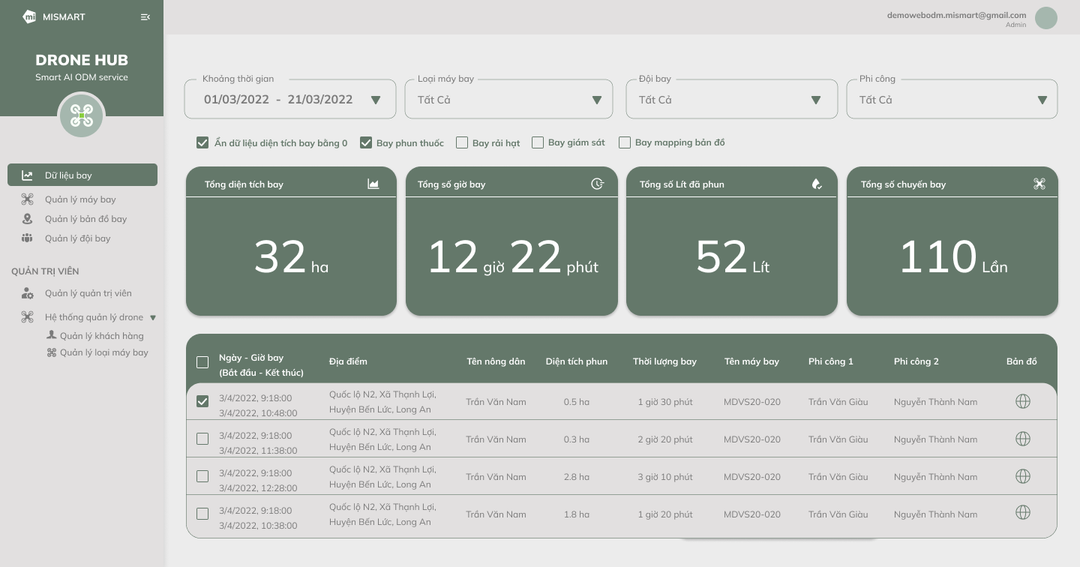Click the 2 giờ 20 phút duration cell
1080x567 pixels.
point(665,439)
